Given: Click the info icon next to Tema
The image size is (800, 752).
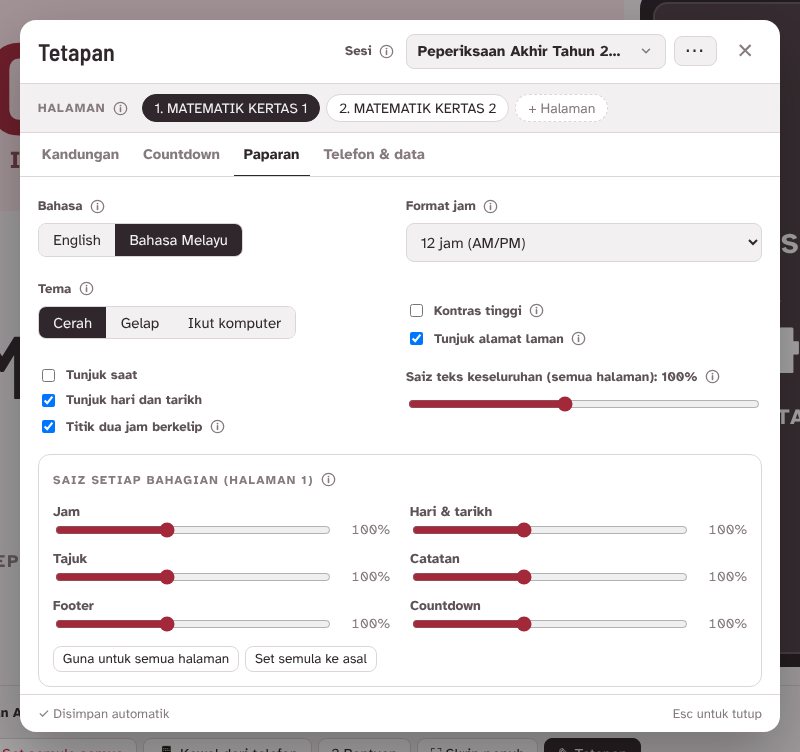Looking at the screenshot, I should [x=87, y=289].
